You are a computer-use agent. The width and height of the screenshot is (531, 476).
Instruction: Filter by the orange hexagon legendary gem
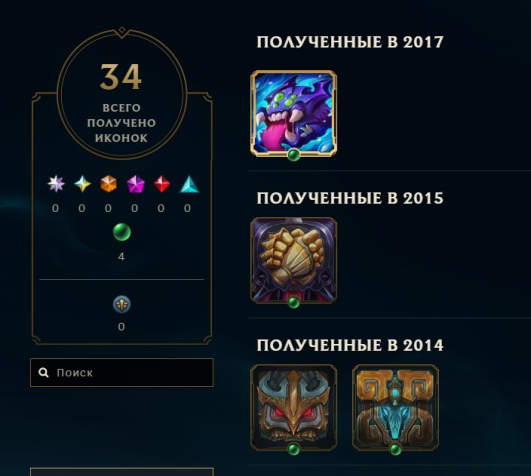point(108,184)
